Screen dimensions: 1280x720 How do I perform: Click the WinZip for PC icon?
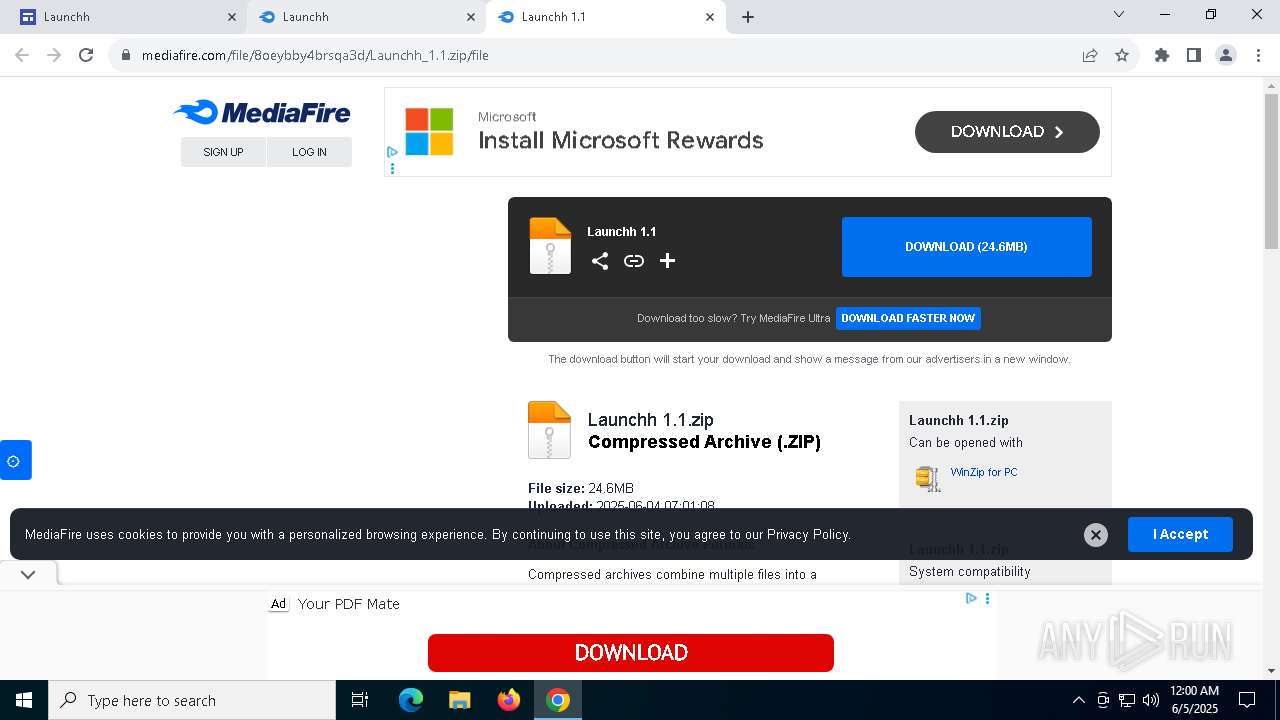pos(927,479)
